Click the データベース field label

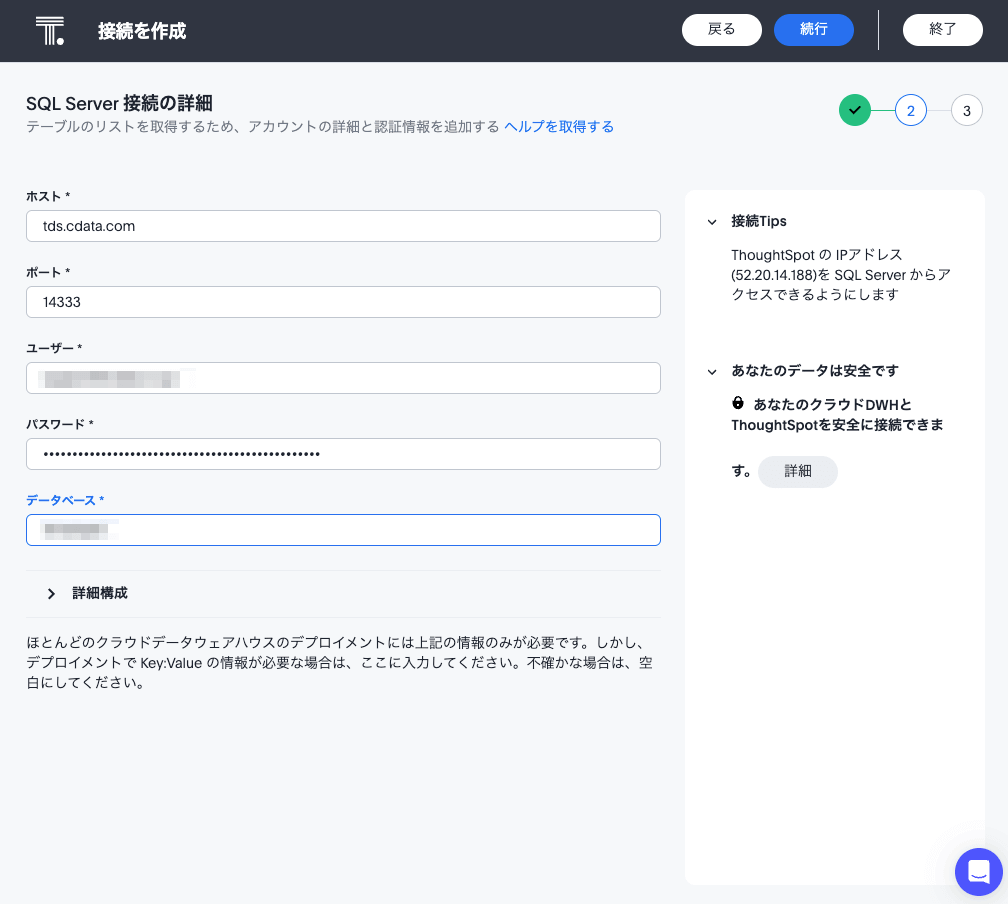point(65,500)
